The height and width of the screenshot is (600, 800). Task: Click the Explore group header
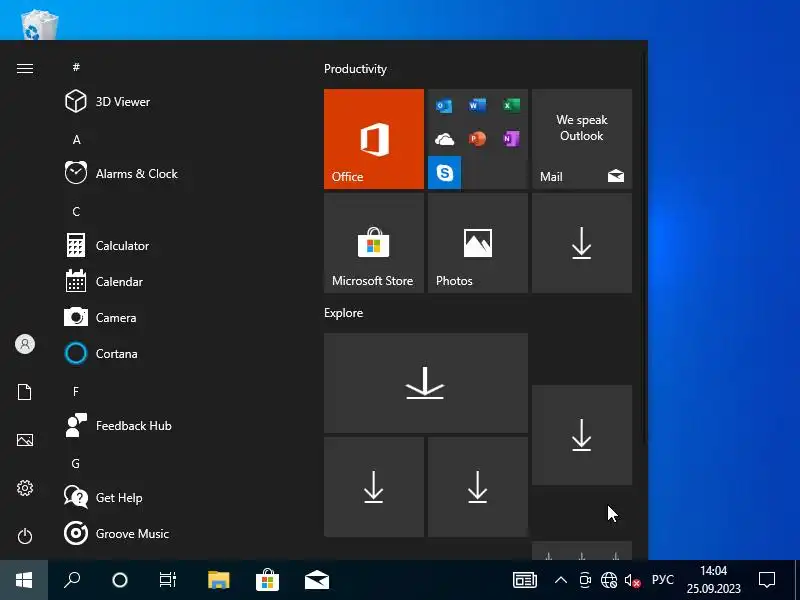(x=343, y=313)
